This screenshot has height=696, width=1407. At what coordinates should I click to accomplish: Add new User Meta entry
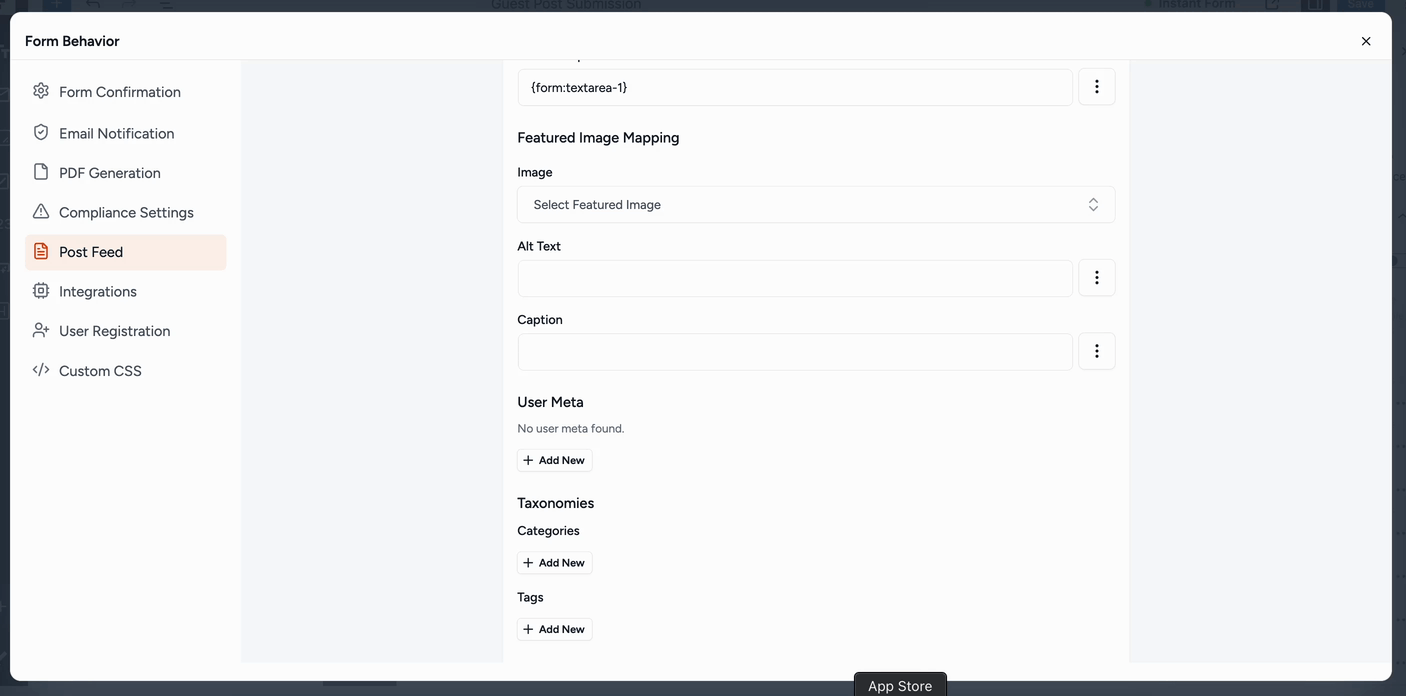(555, 460)
